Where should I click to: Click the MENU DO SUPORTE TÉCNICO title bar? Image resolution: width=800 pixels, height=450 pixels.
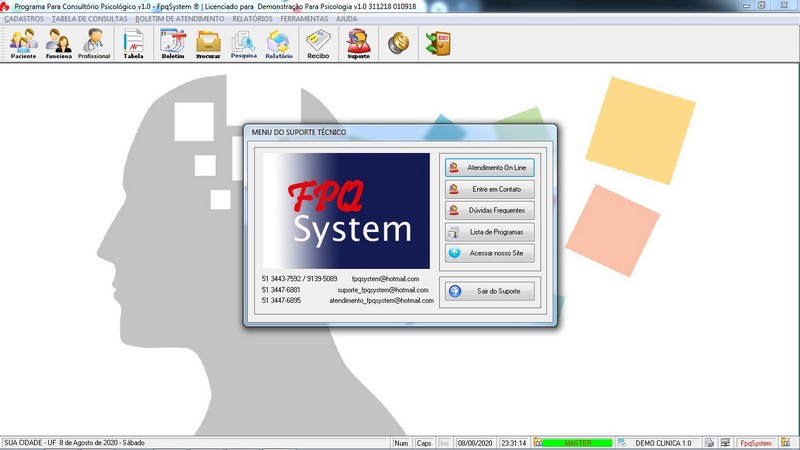point(400,132)
